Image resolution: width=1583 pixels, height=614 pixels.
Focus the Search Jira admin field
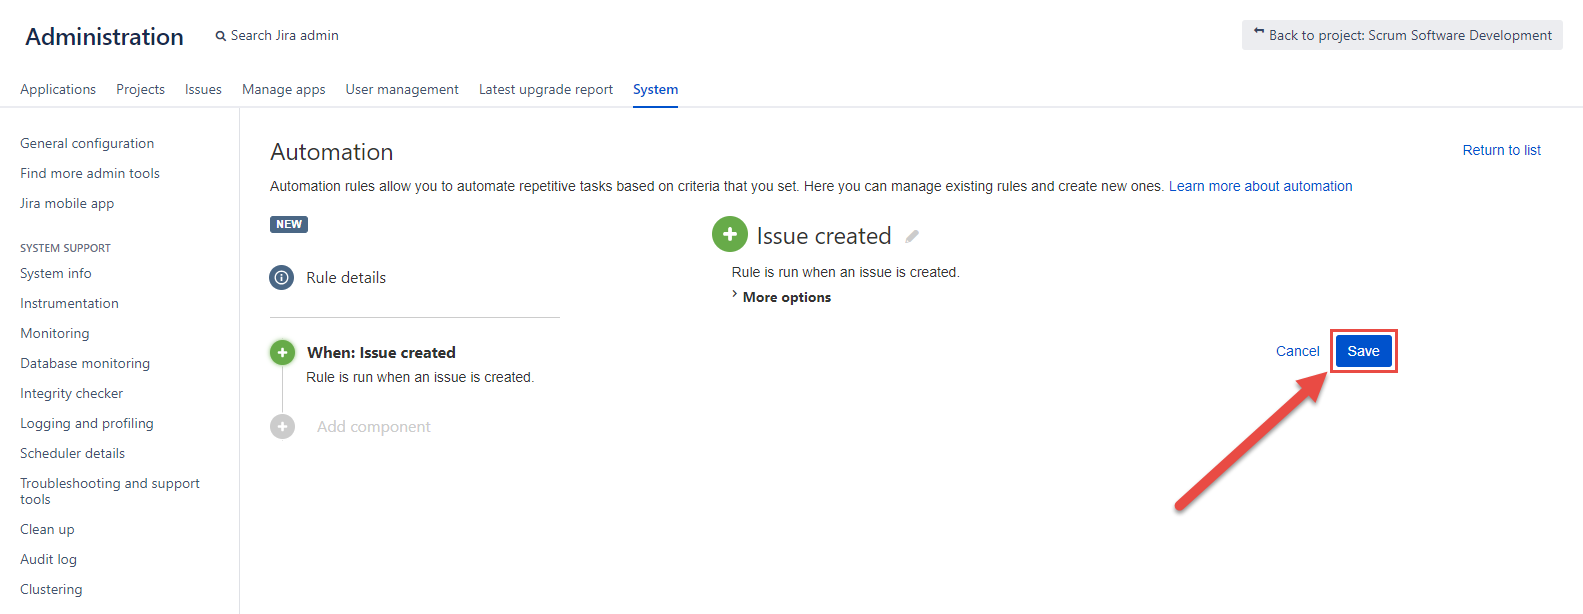coord(285,35)
